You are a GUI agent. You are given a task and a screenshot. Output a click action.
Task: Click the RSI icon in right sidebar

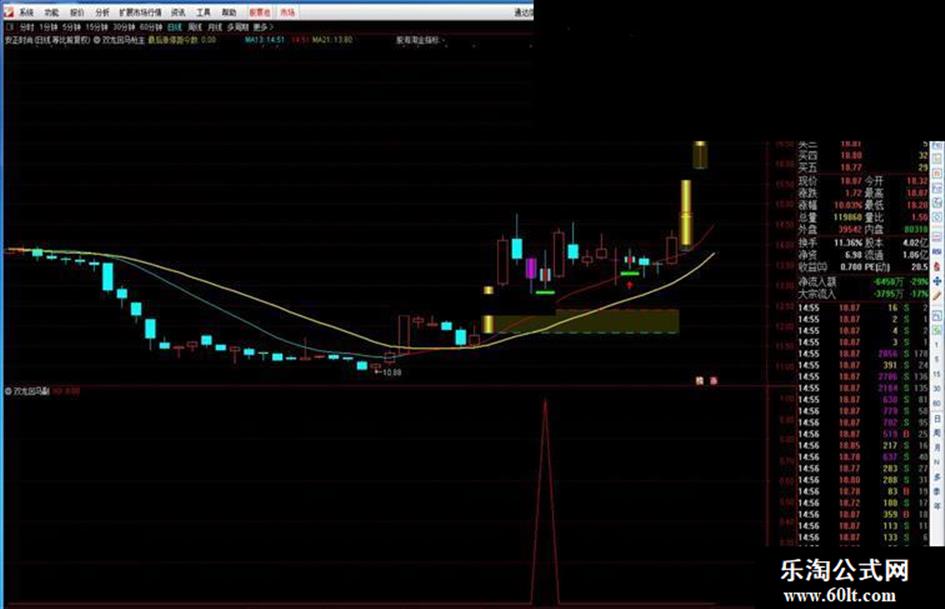(937, 252)
